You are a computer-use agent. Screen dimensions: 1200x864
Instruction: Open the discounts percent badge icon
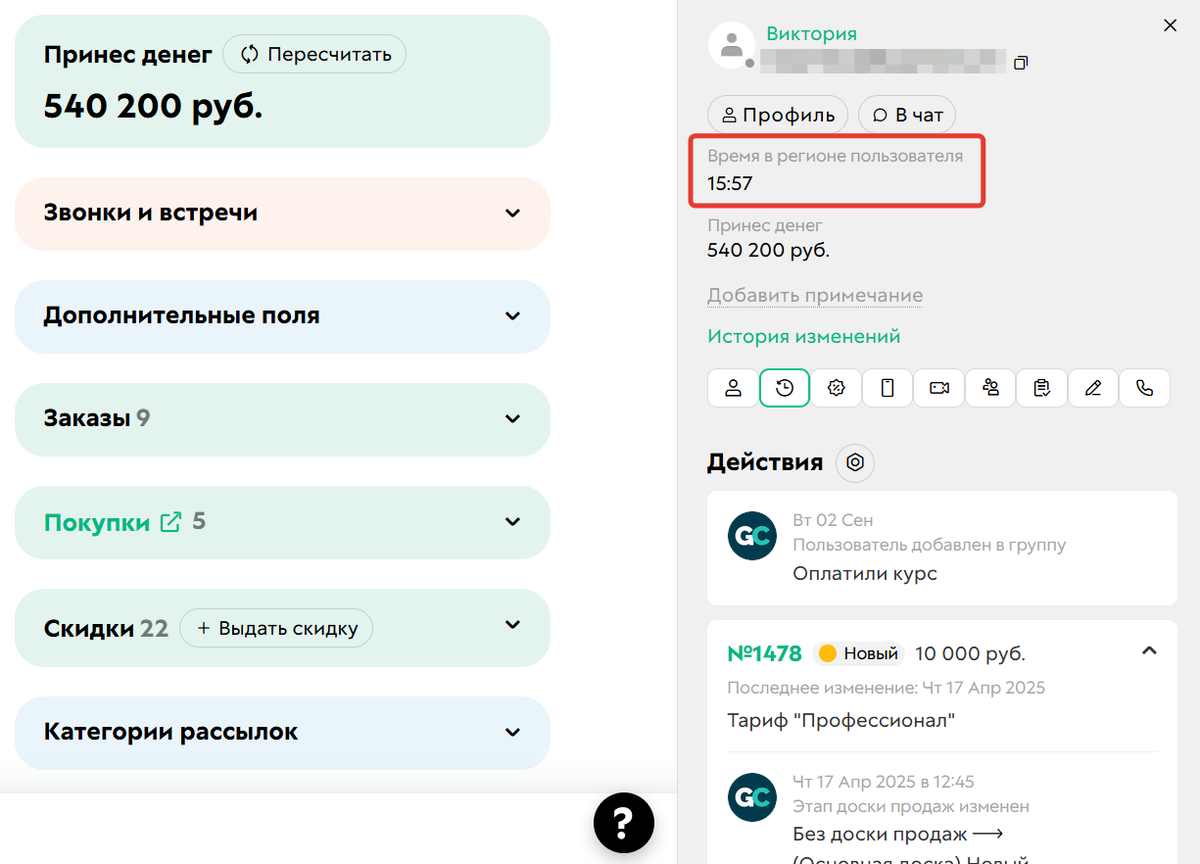836,388
